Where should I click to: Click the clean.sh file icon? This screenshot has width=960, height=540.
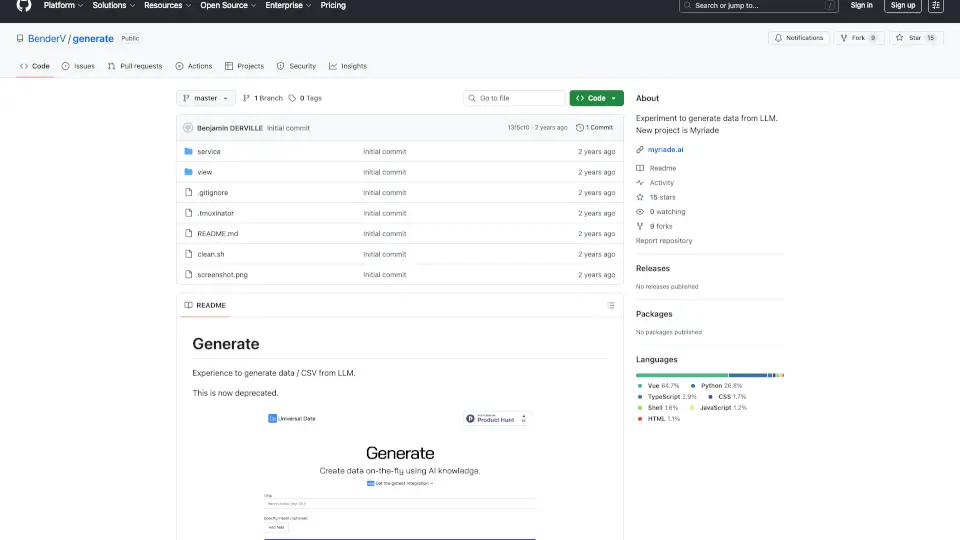(189, 254)
